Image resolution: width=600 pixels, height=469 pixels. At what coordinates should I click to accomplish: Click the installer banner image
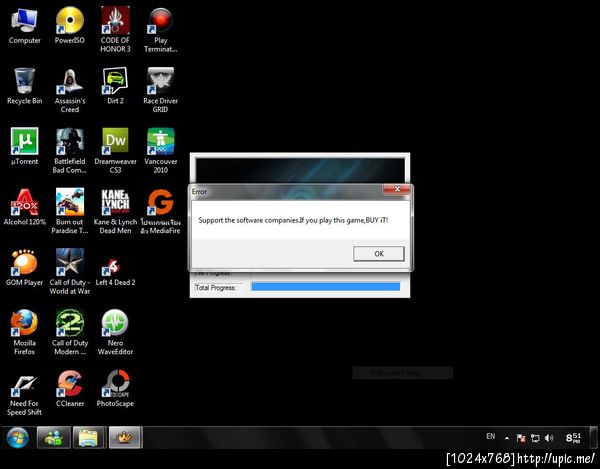click(300, 170)
